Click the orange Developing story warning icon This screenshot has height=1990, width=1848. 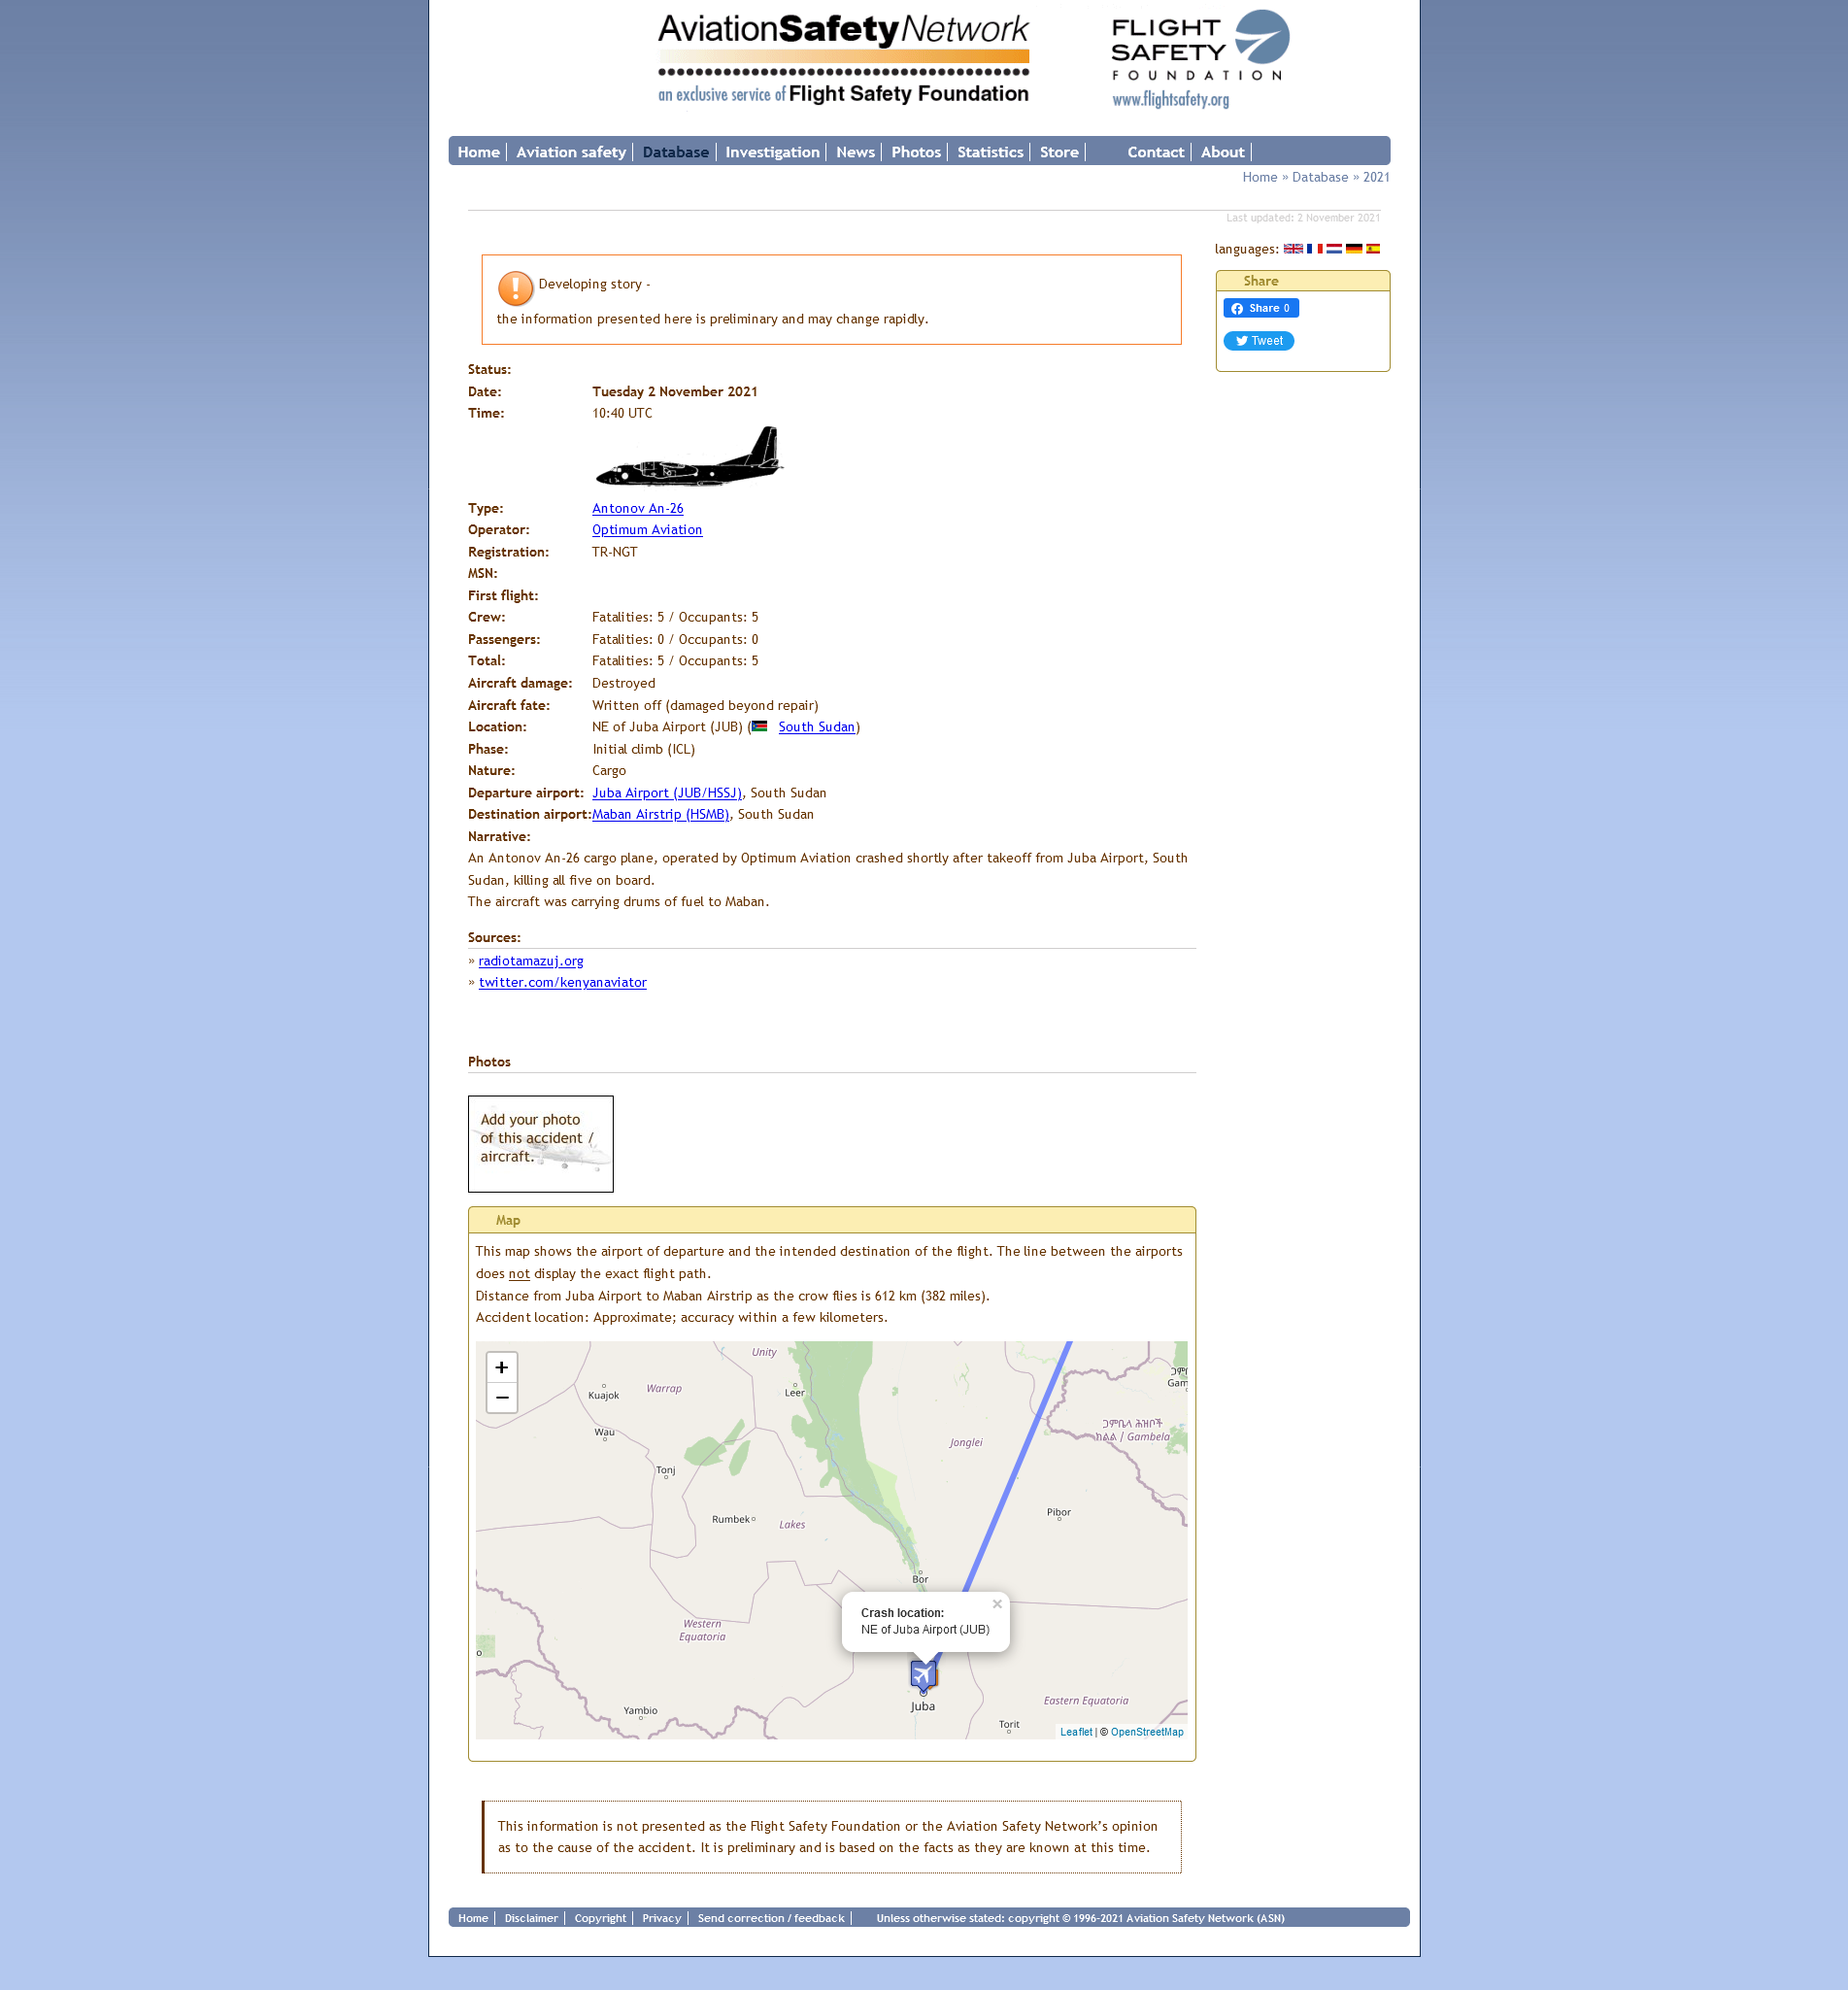tap(515, 288)
